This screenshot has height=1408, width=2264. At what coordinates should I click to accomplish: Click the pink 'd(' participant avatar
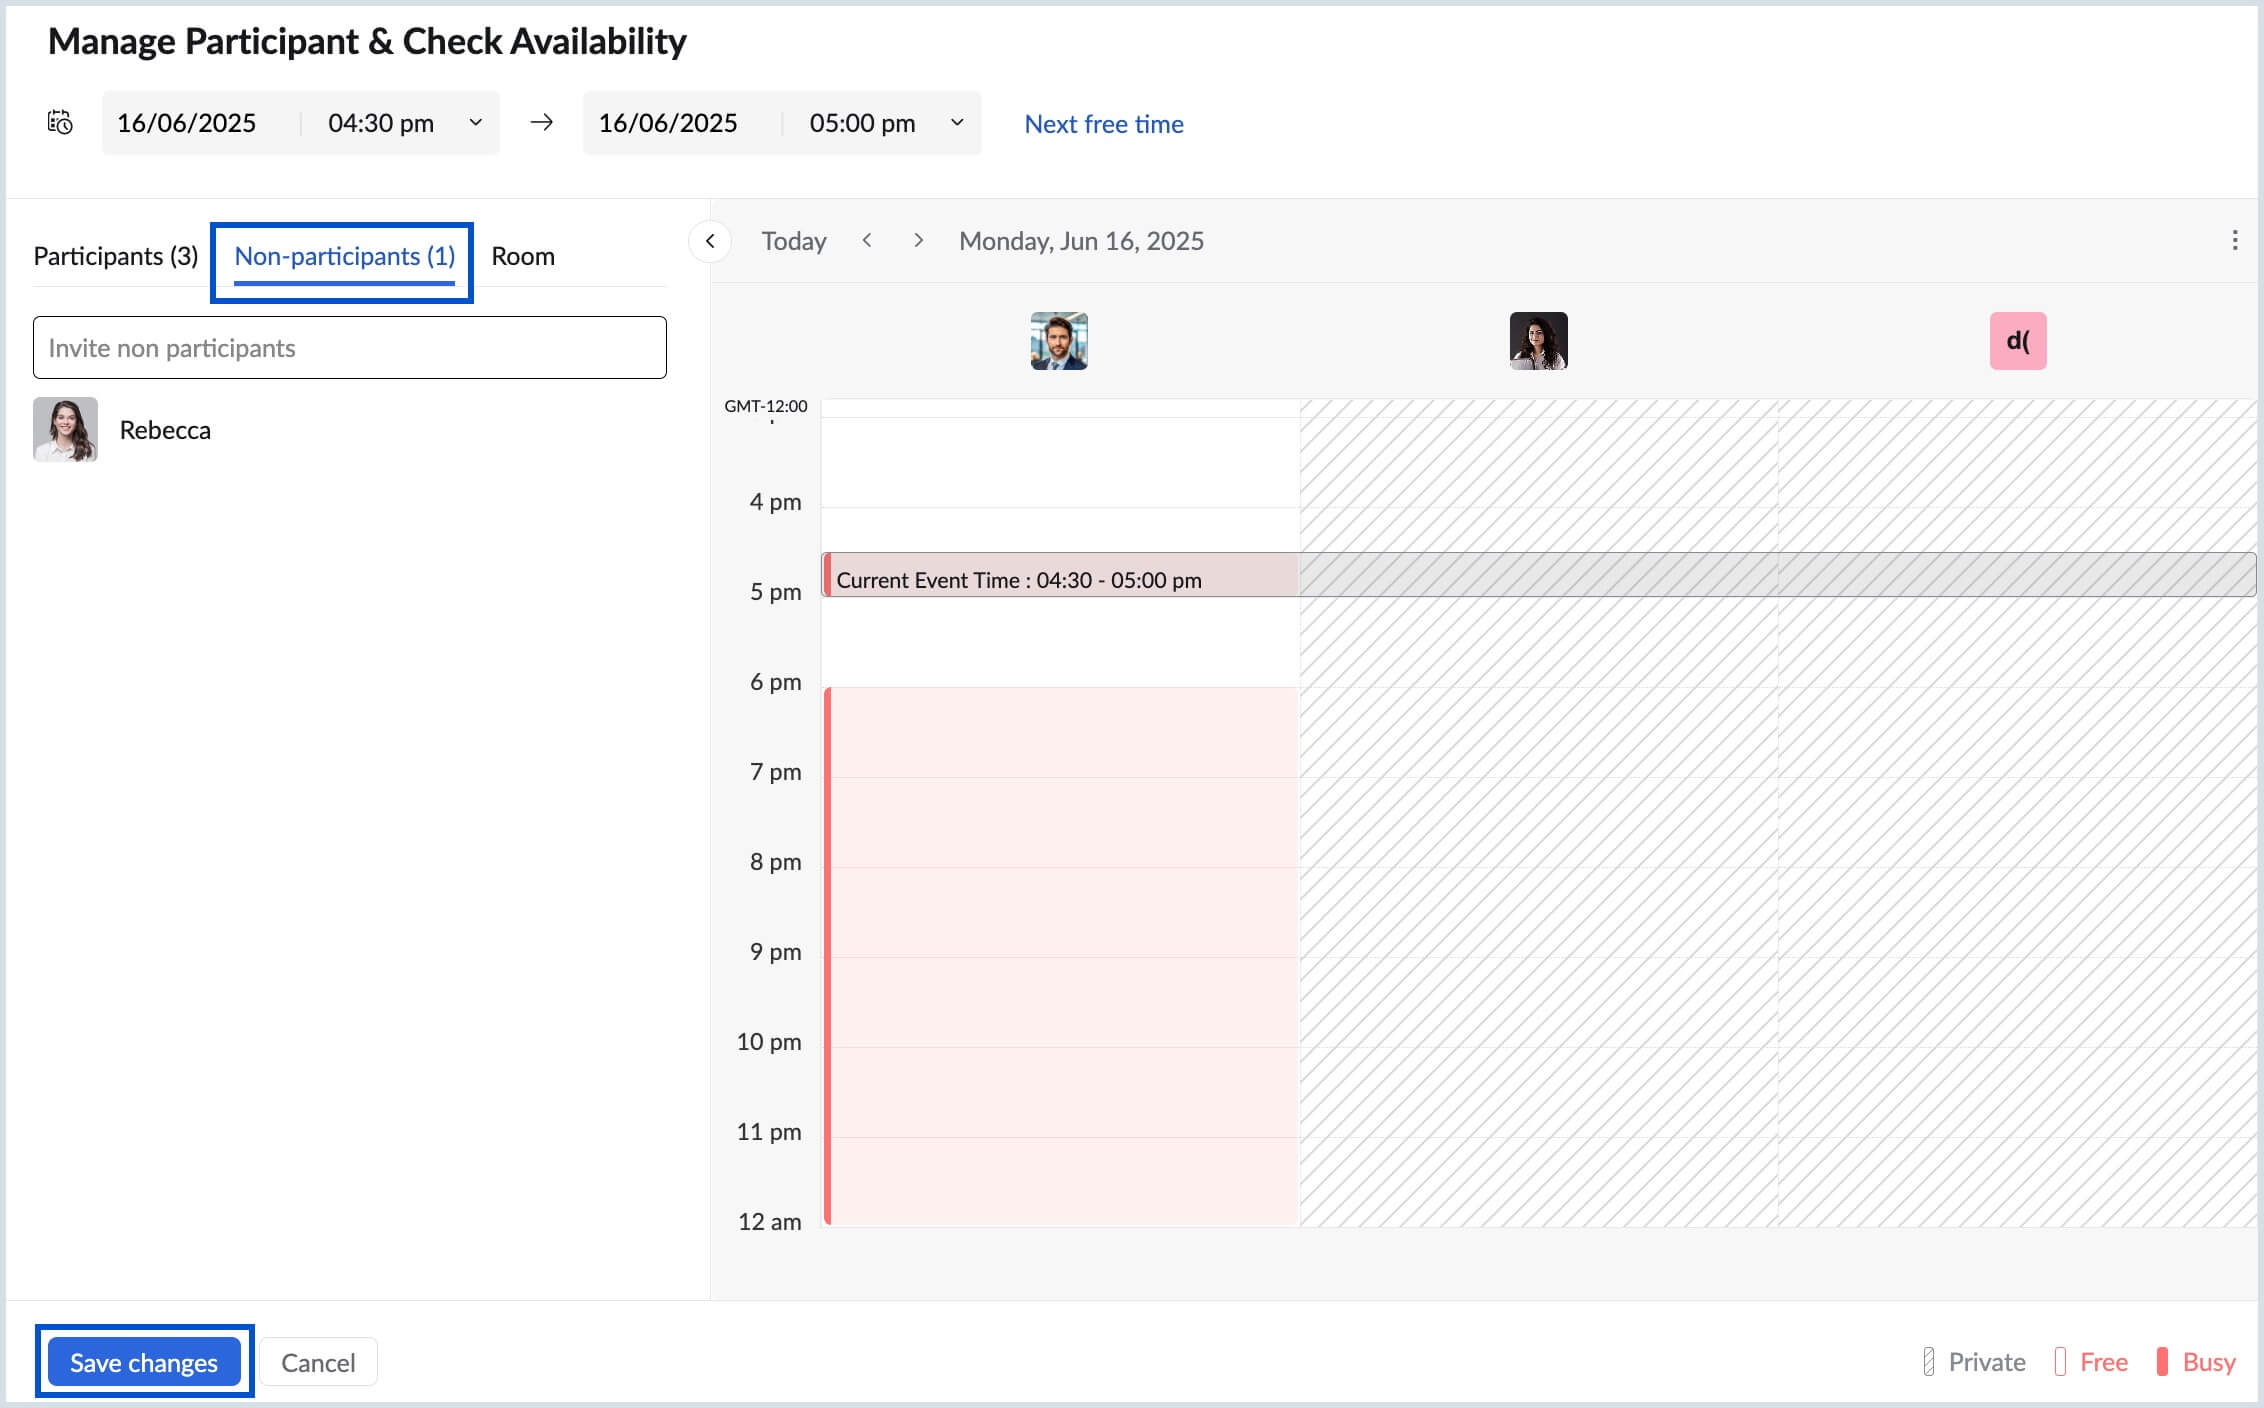2017,341
